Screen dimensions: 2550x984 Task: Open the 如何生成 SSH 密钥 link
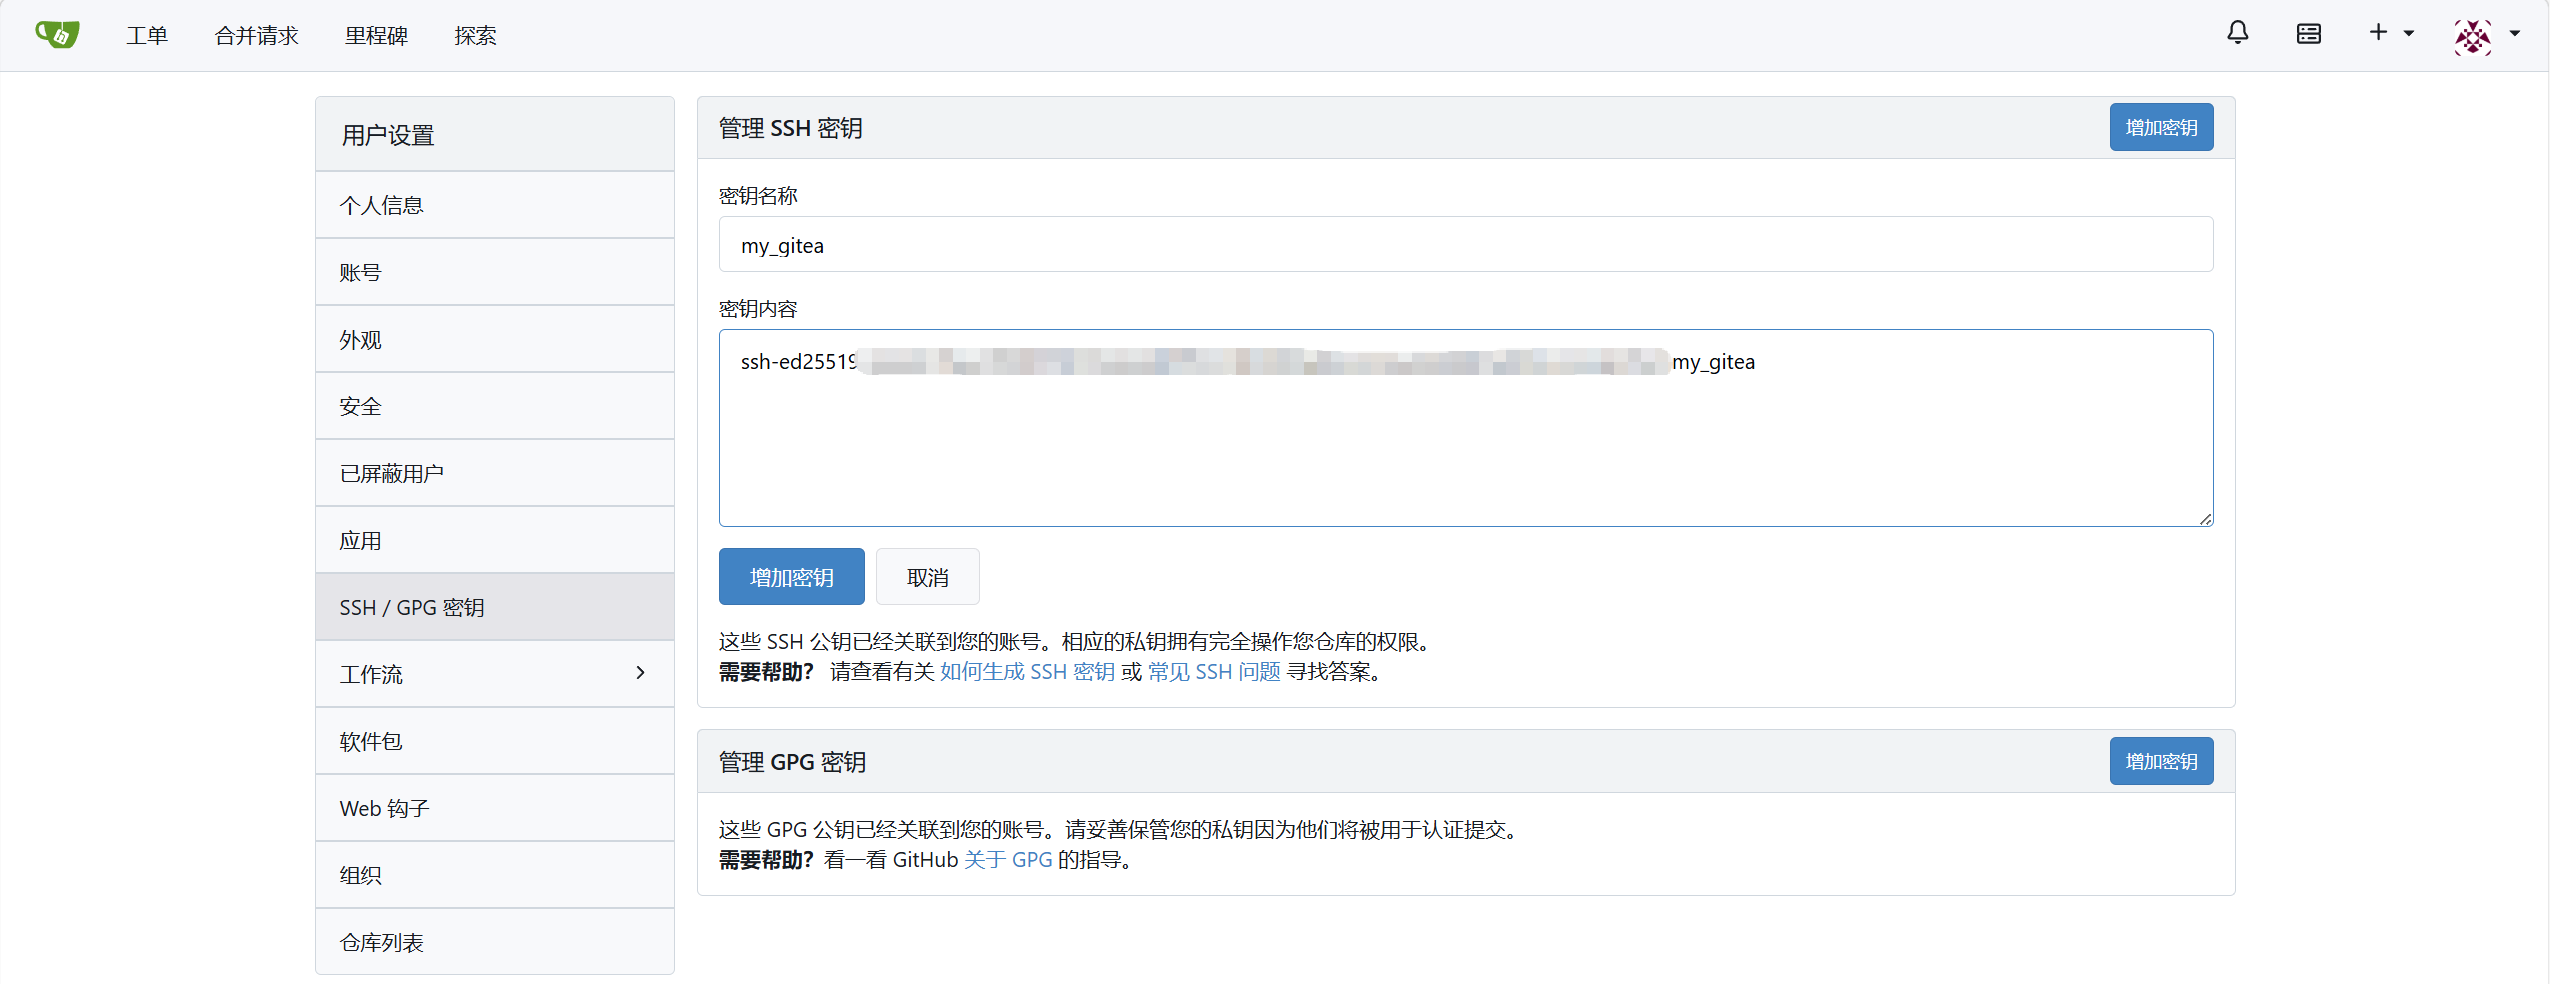(1027, 672)
